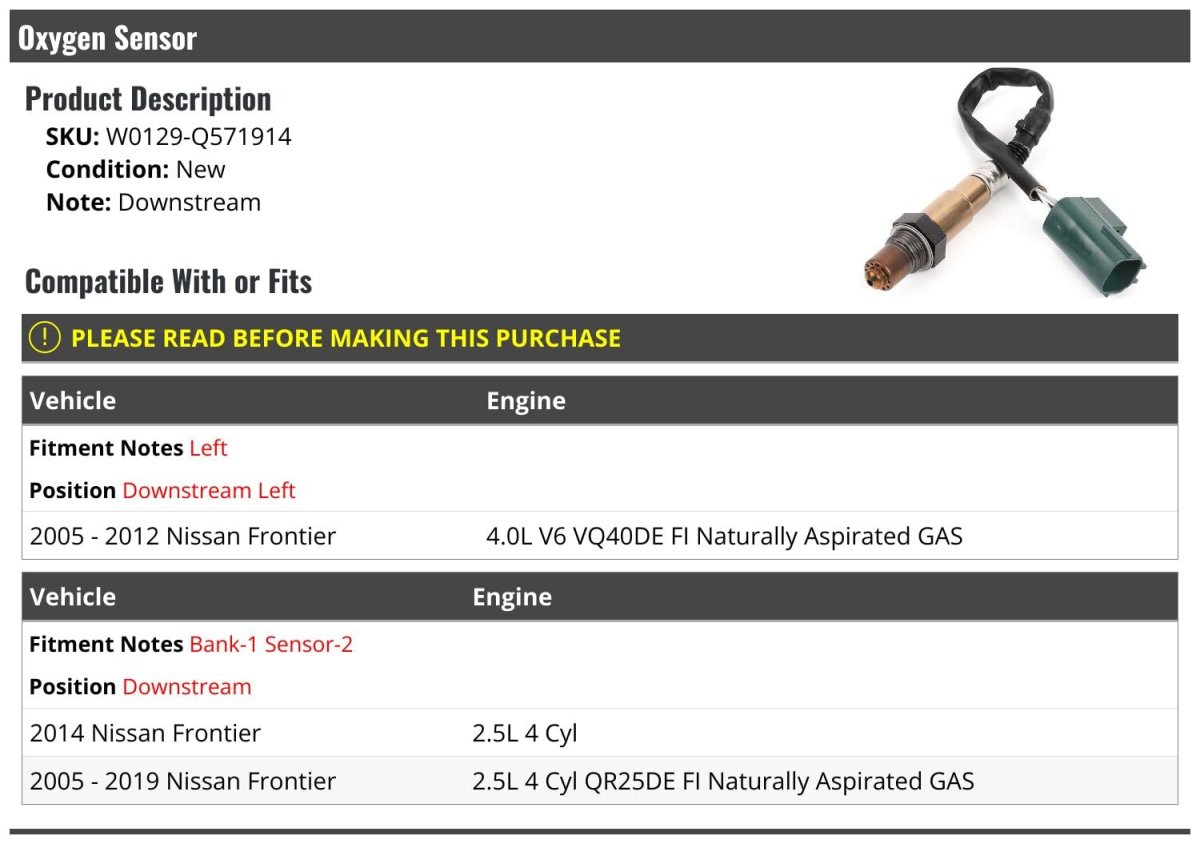Viewport: 1200px width, 844px height.
Task: Click the 2.5L 4 Cyl QR25DE engine entry
Action: click(723, 781)
